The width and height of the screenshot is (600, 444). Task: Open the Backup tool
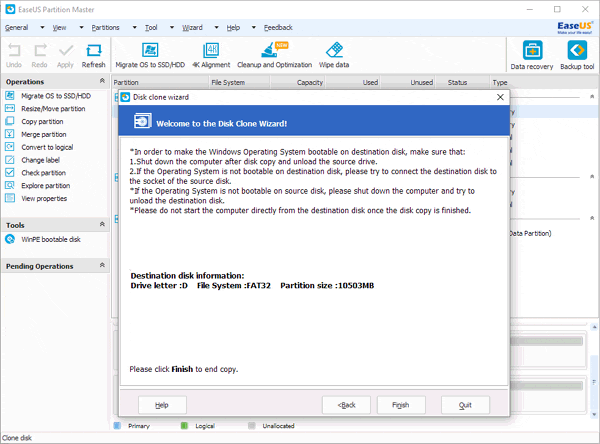577,56
